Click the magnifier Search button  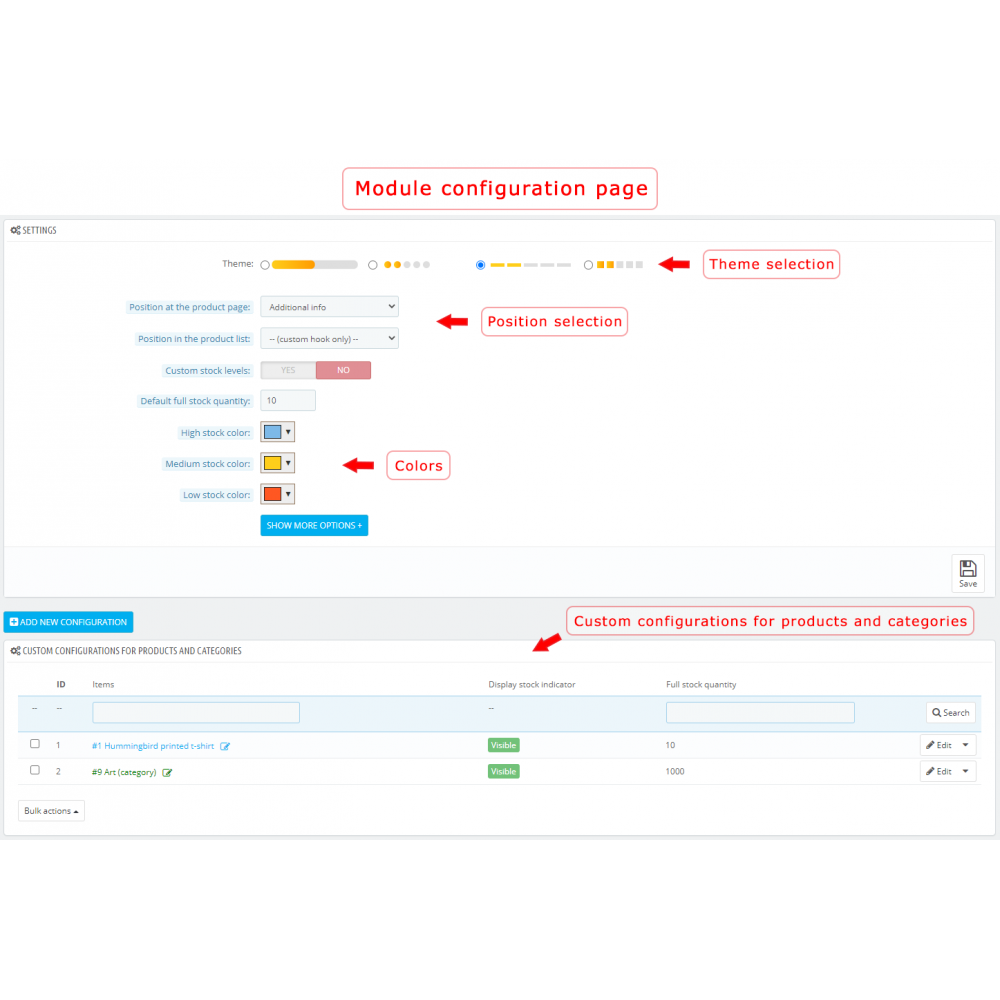click(949, 712)
